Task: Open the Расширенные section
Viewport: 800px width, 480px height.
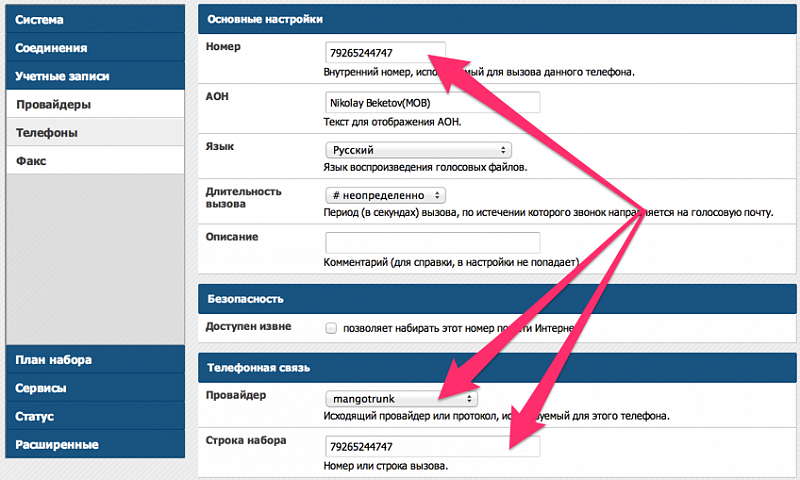Action: click(x=95, y=444)
